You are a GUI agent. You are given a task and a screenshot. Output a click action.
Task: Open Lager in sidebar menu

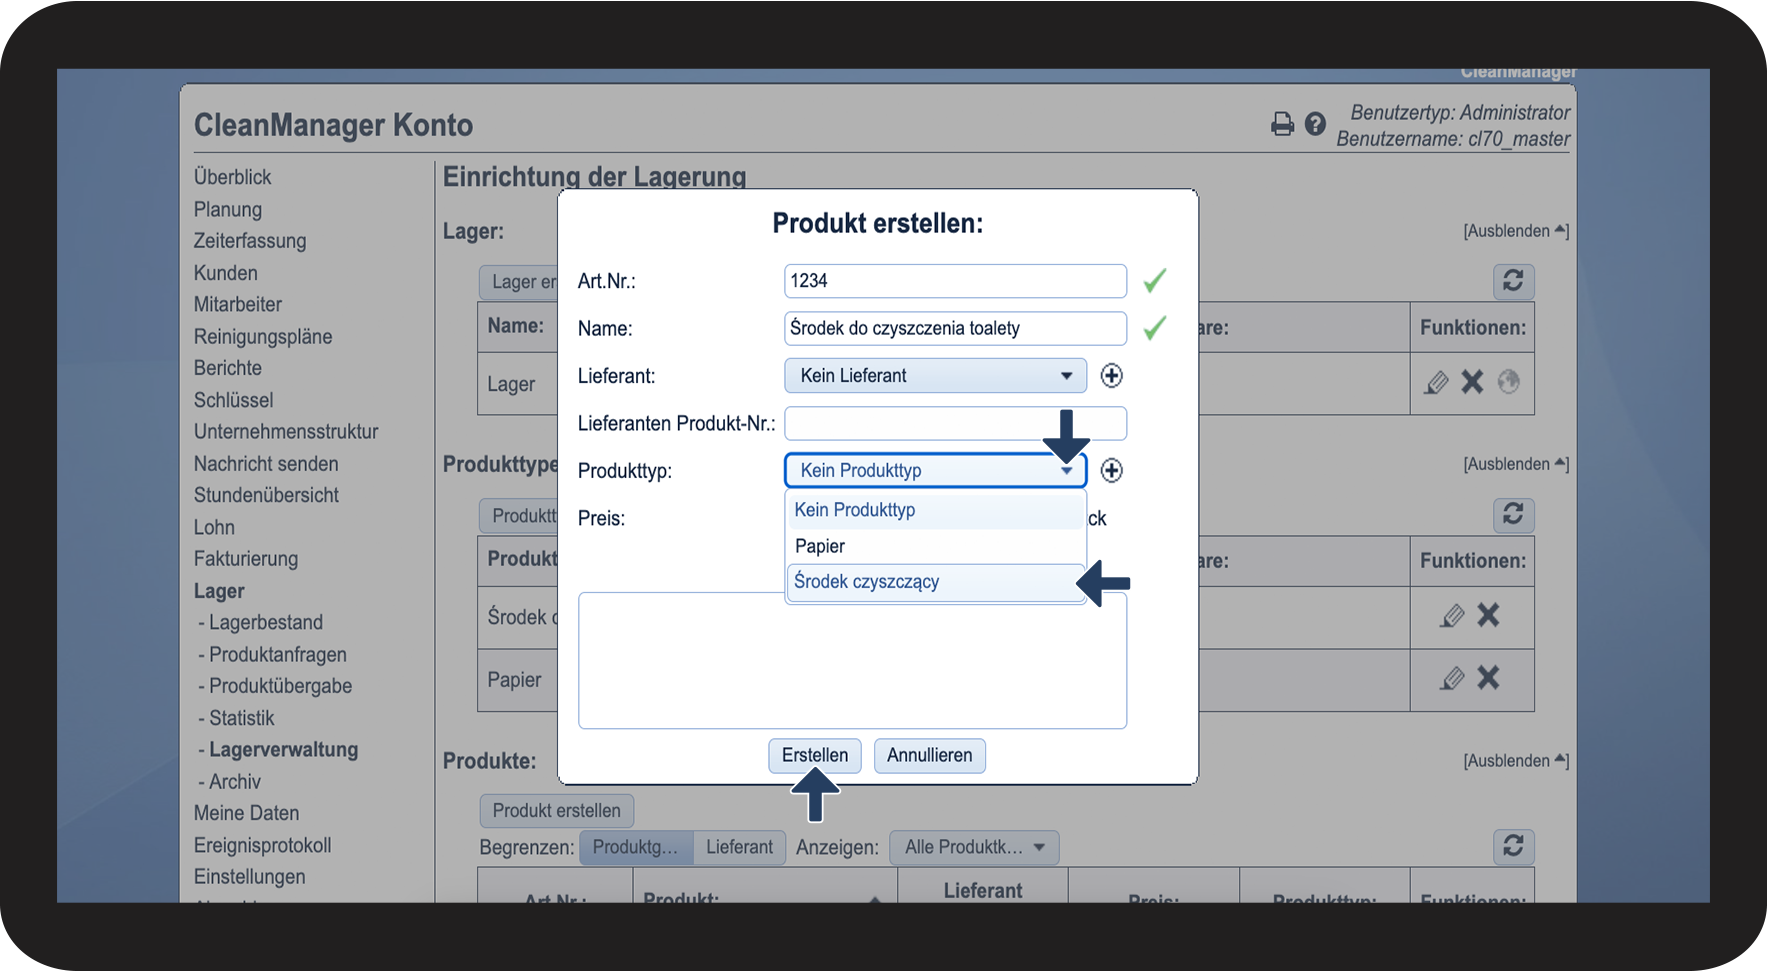[219, 591]
